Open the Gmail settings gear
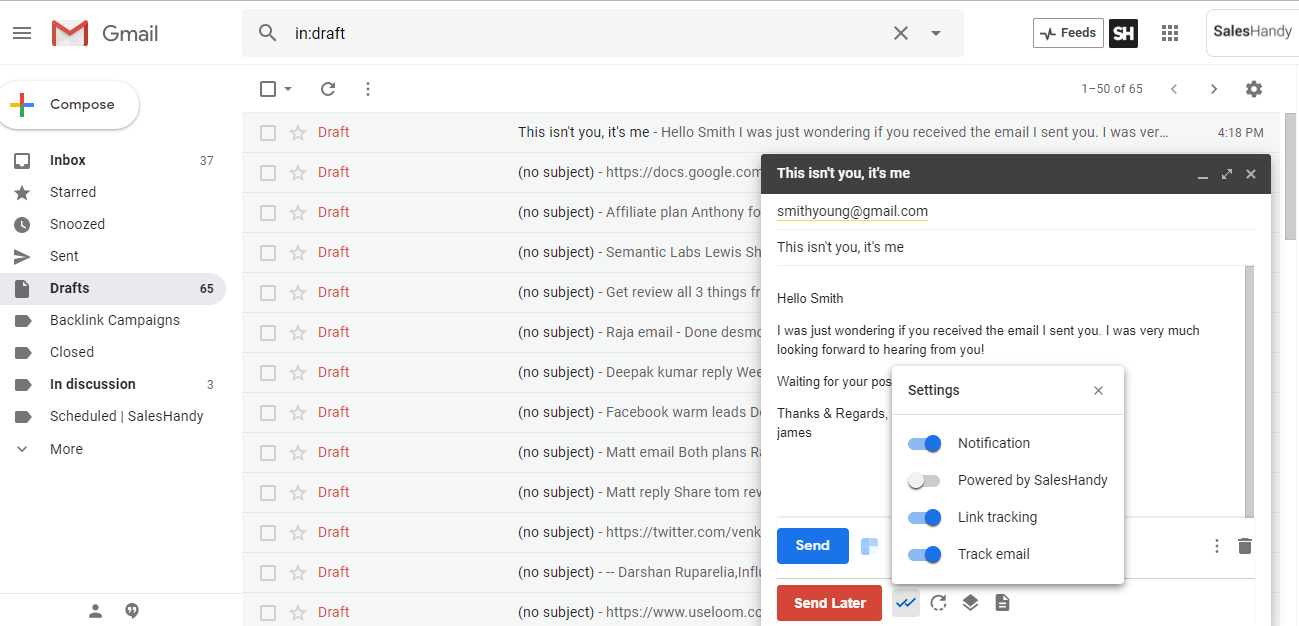 pos(1254,89)
